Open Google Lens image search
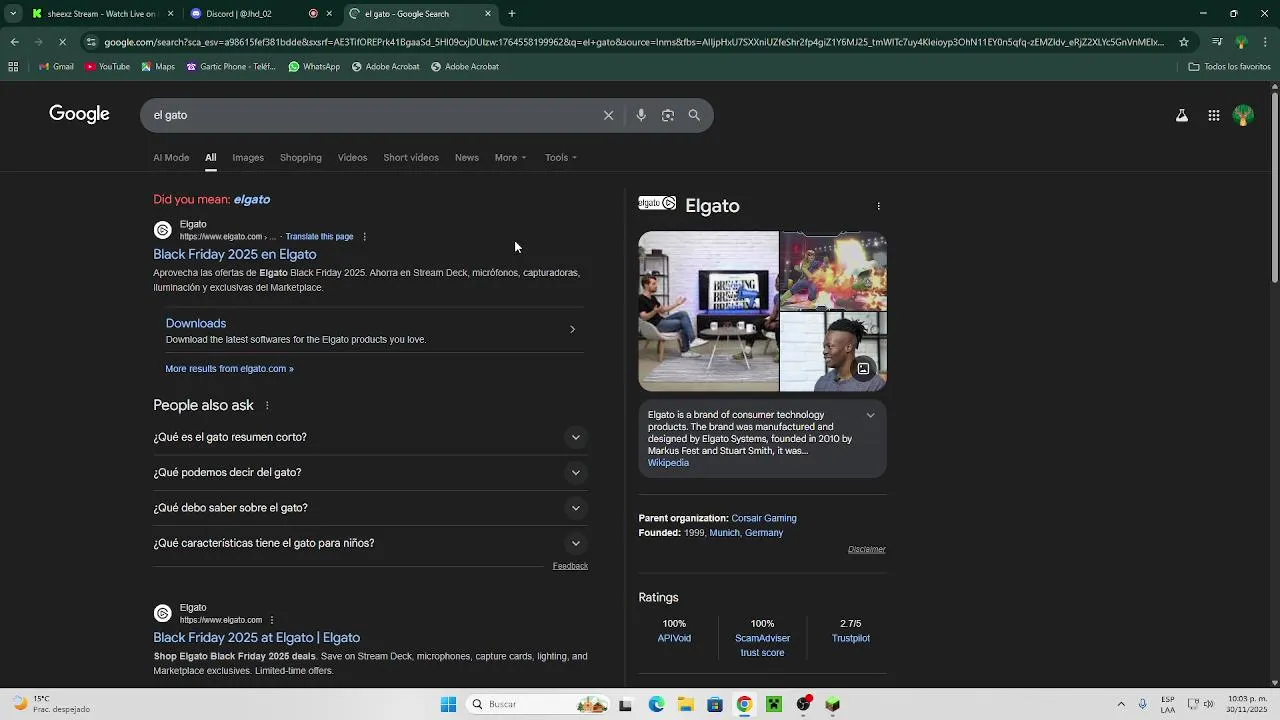This screenshot has height=720, width=1280. pos(668,115)
